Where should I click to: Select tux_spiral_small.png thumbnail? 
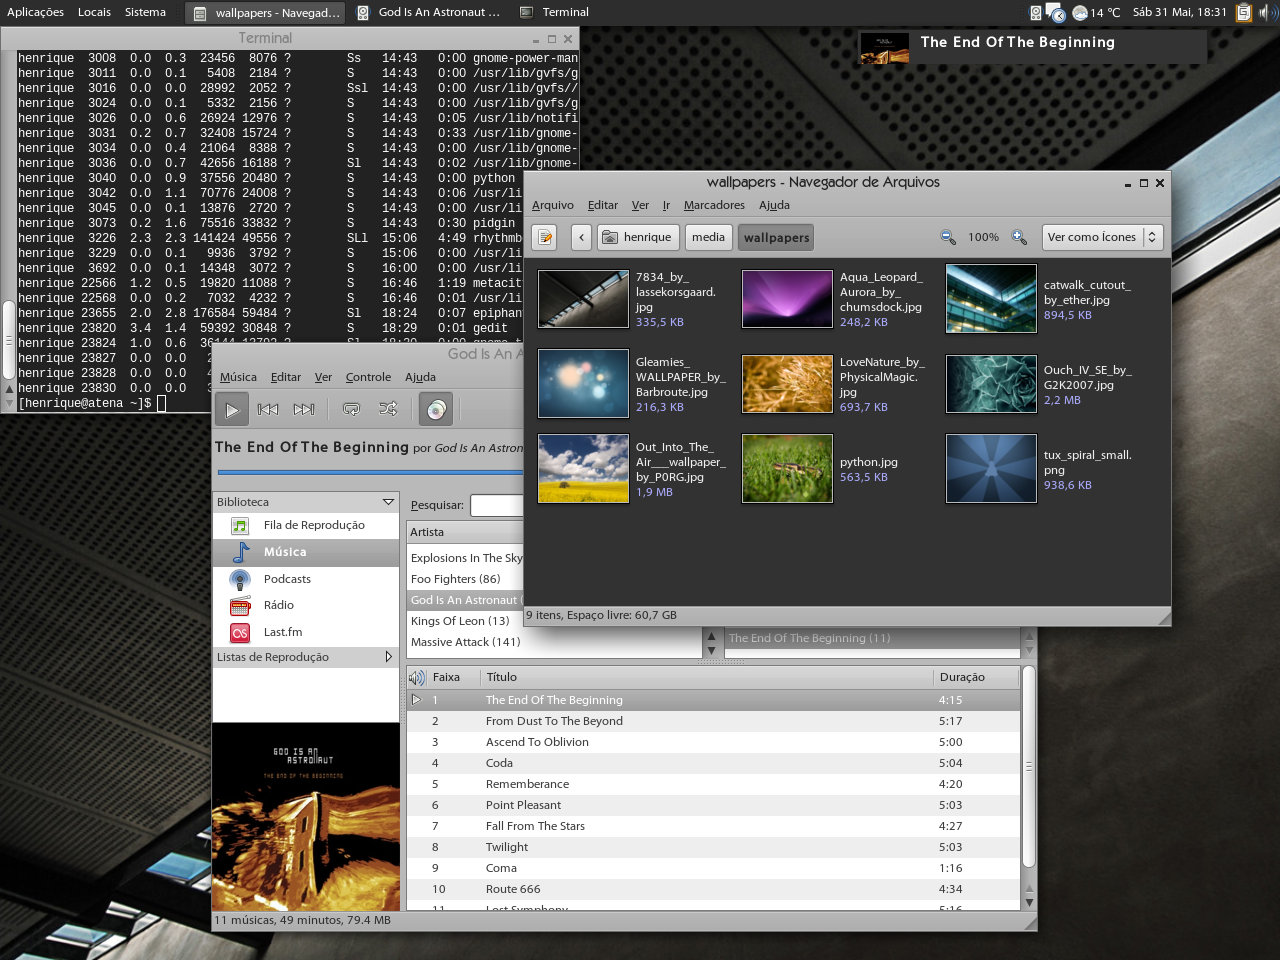tap(991, 468)
